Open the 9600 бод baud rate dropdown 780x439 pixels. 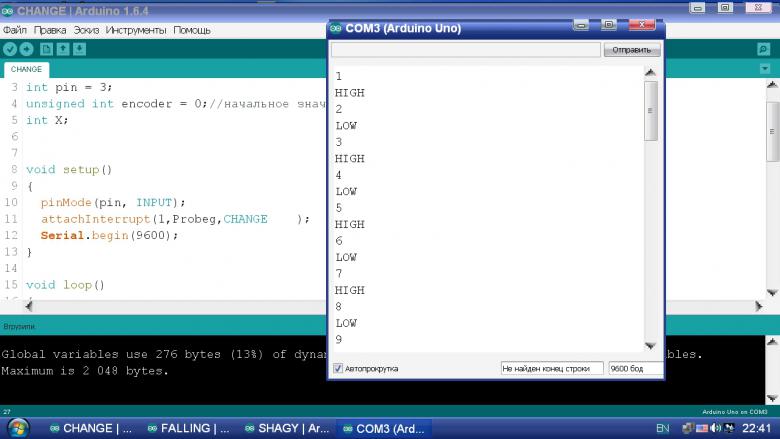pos(634,368)
